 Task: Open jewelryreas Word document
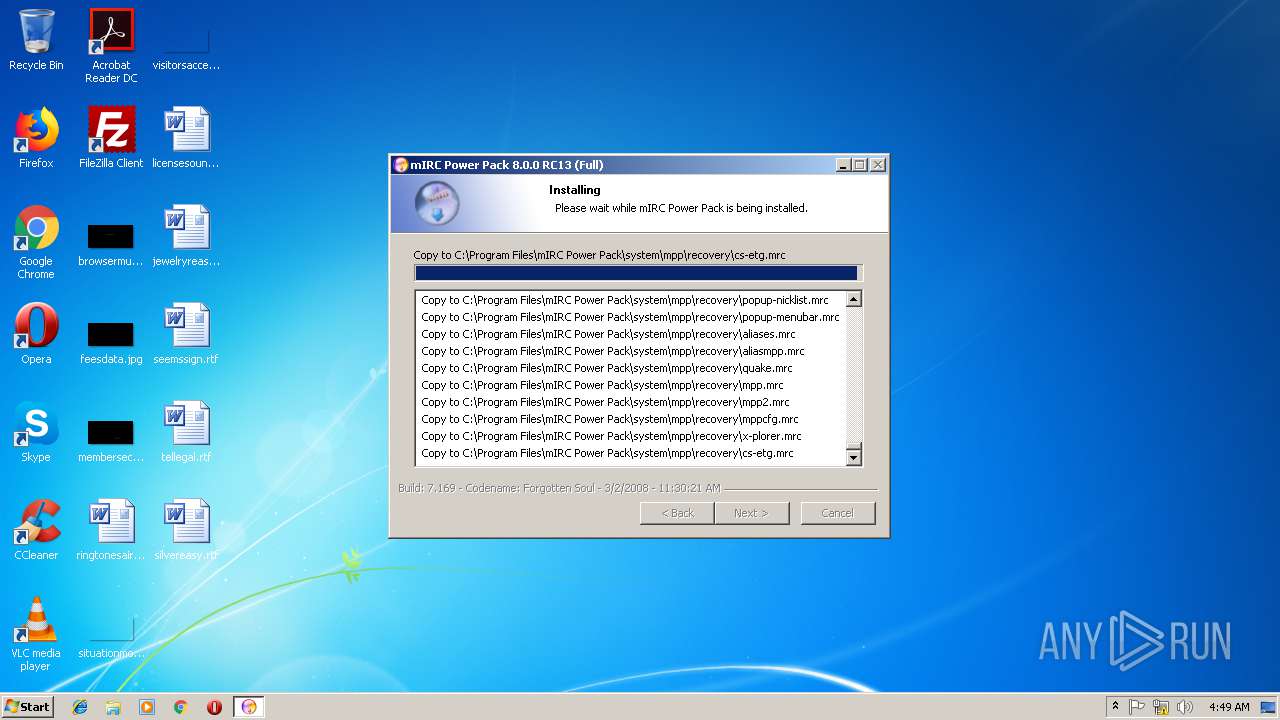click(186, 236)
